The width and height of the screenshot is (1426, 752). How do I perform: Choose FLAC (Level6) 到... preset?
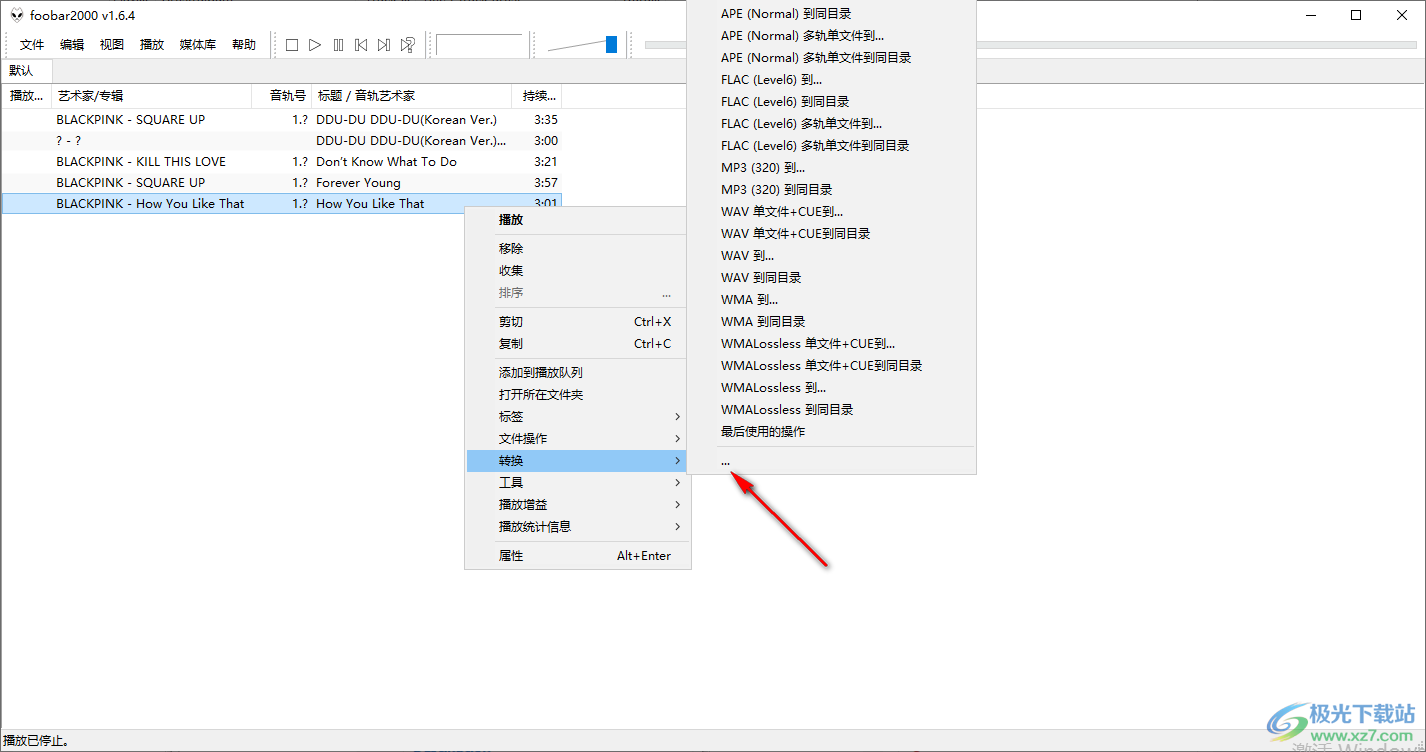pyautogui.click(x=831, y=80)
